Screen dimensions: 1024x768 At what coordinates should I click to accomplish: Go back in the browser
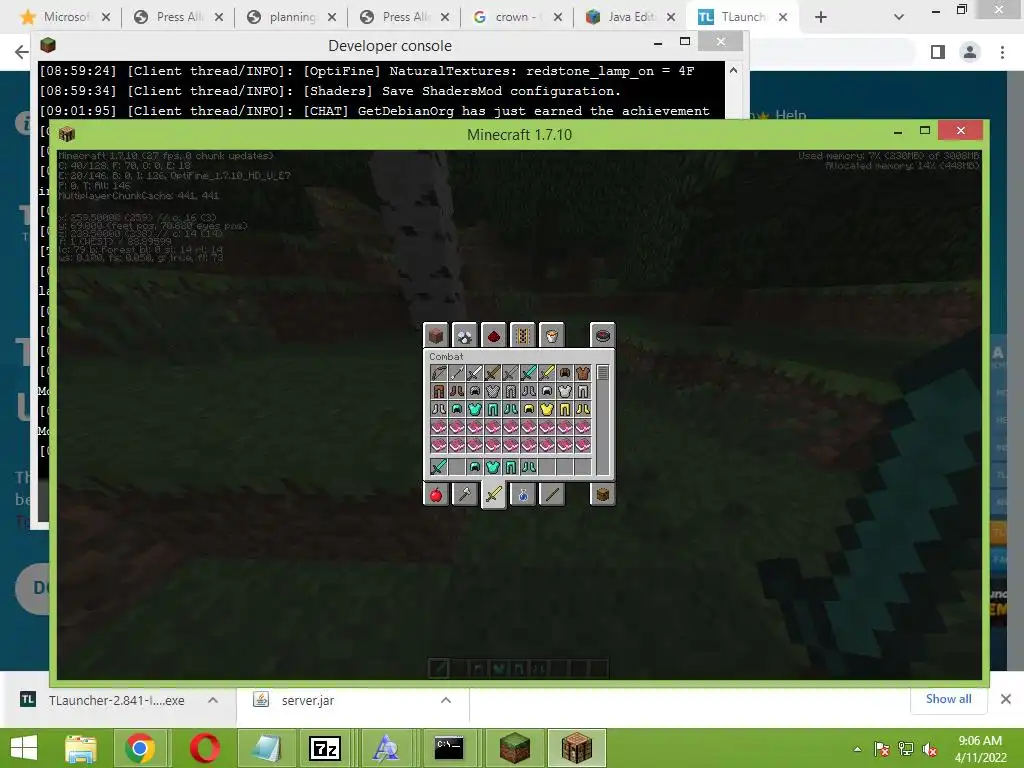click(22, 52)
